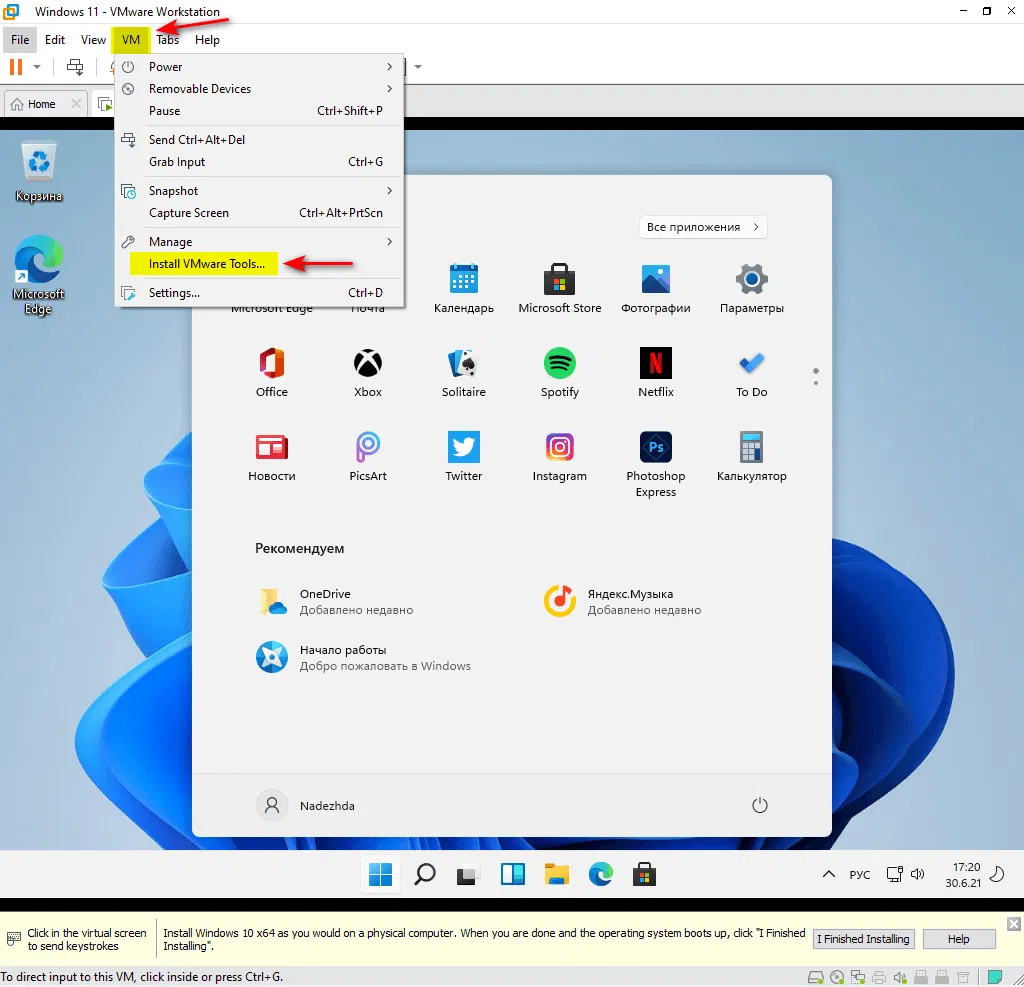The width and height of the screenshot is (1024, 987).
Task: Open the dropdown arrow beside the pause button
Action: pyautogui.click(x=37, y=67)
